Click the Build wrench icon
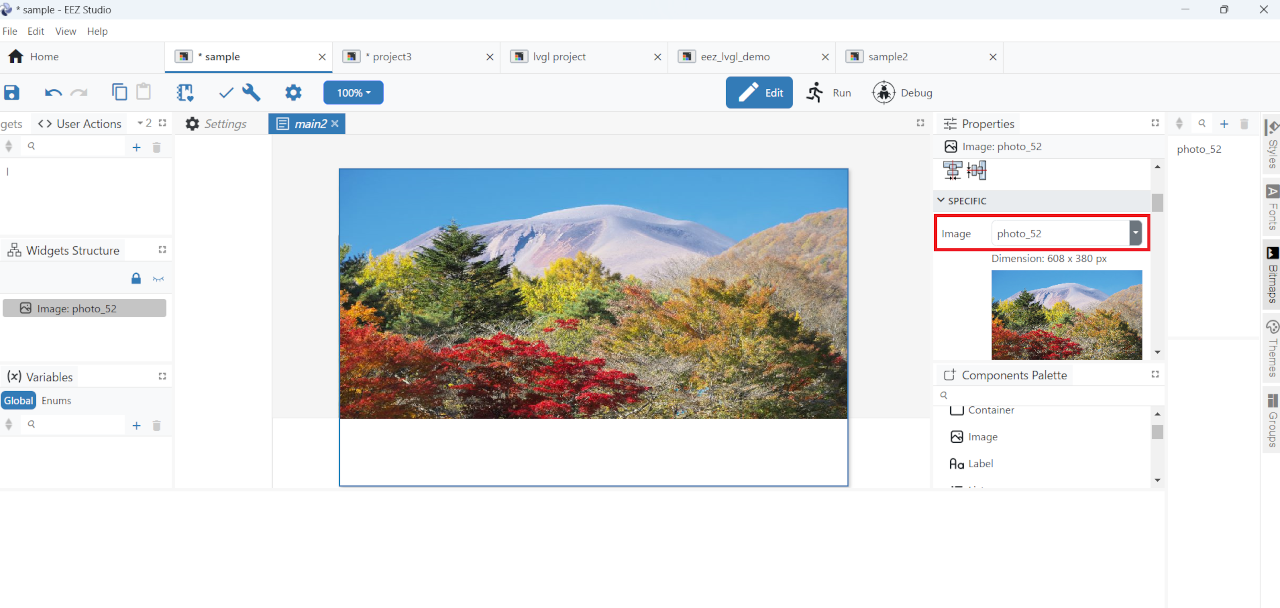 (x=251, y=93)
